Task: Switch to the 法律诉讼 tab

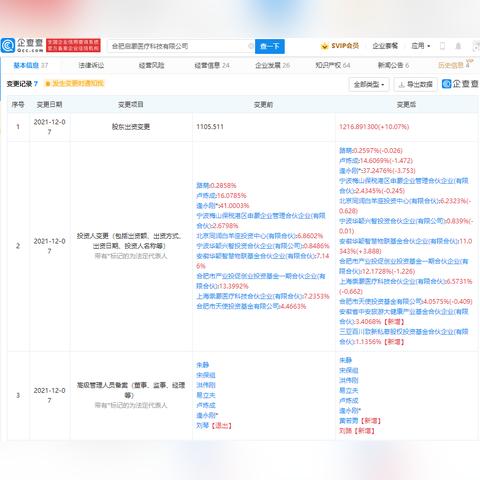Action: (91, 65)
